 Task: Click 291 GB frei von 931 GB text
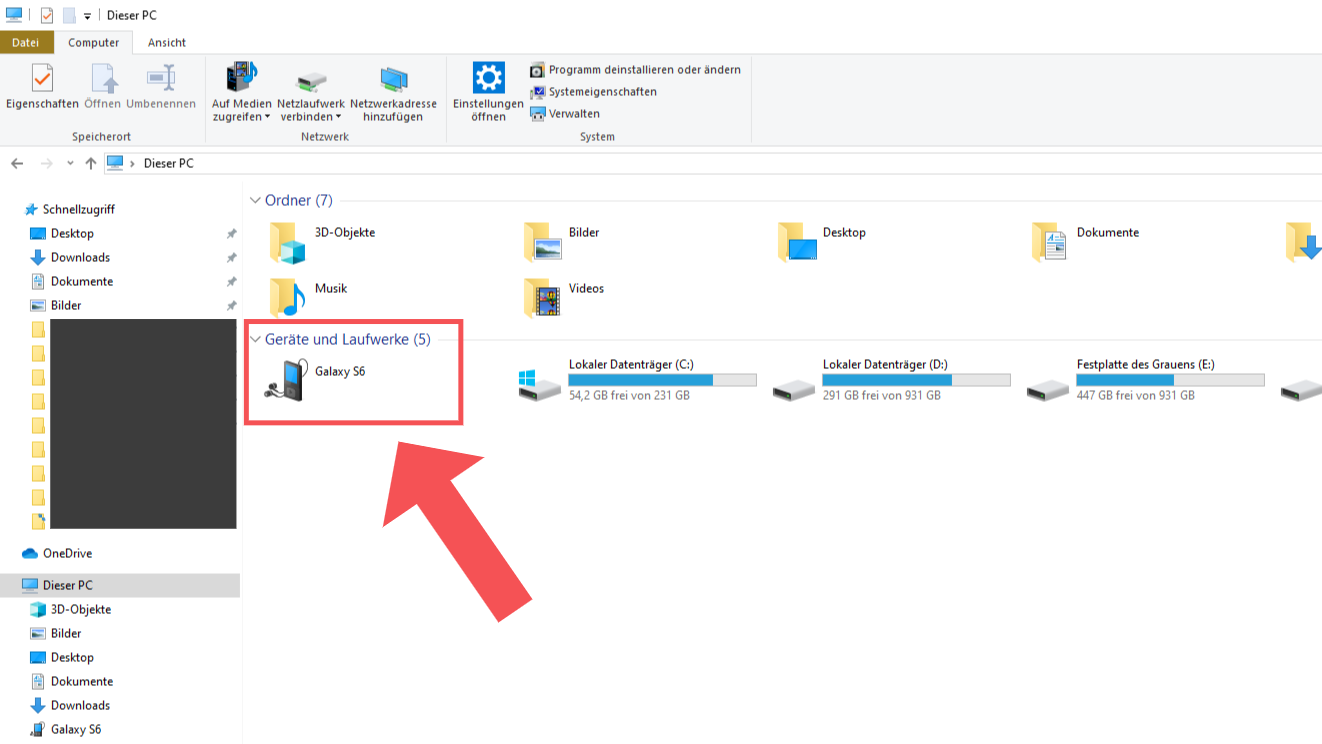(881, 396)
